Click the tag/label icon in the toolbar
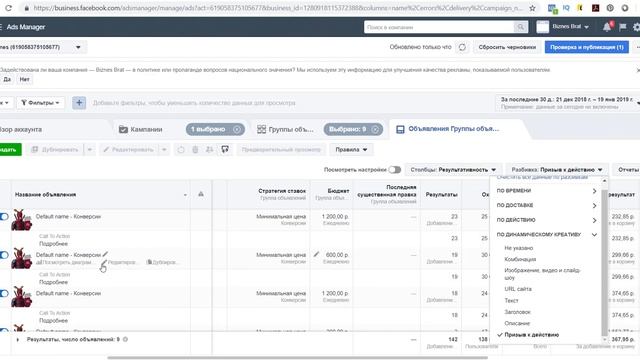This screenshot has height=360, width=640. tap(225, 150)
